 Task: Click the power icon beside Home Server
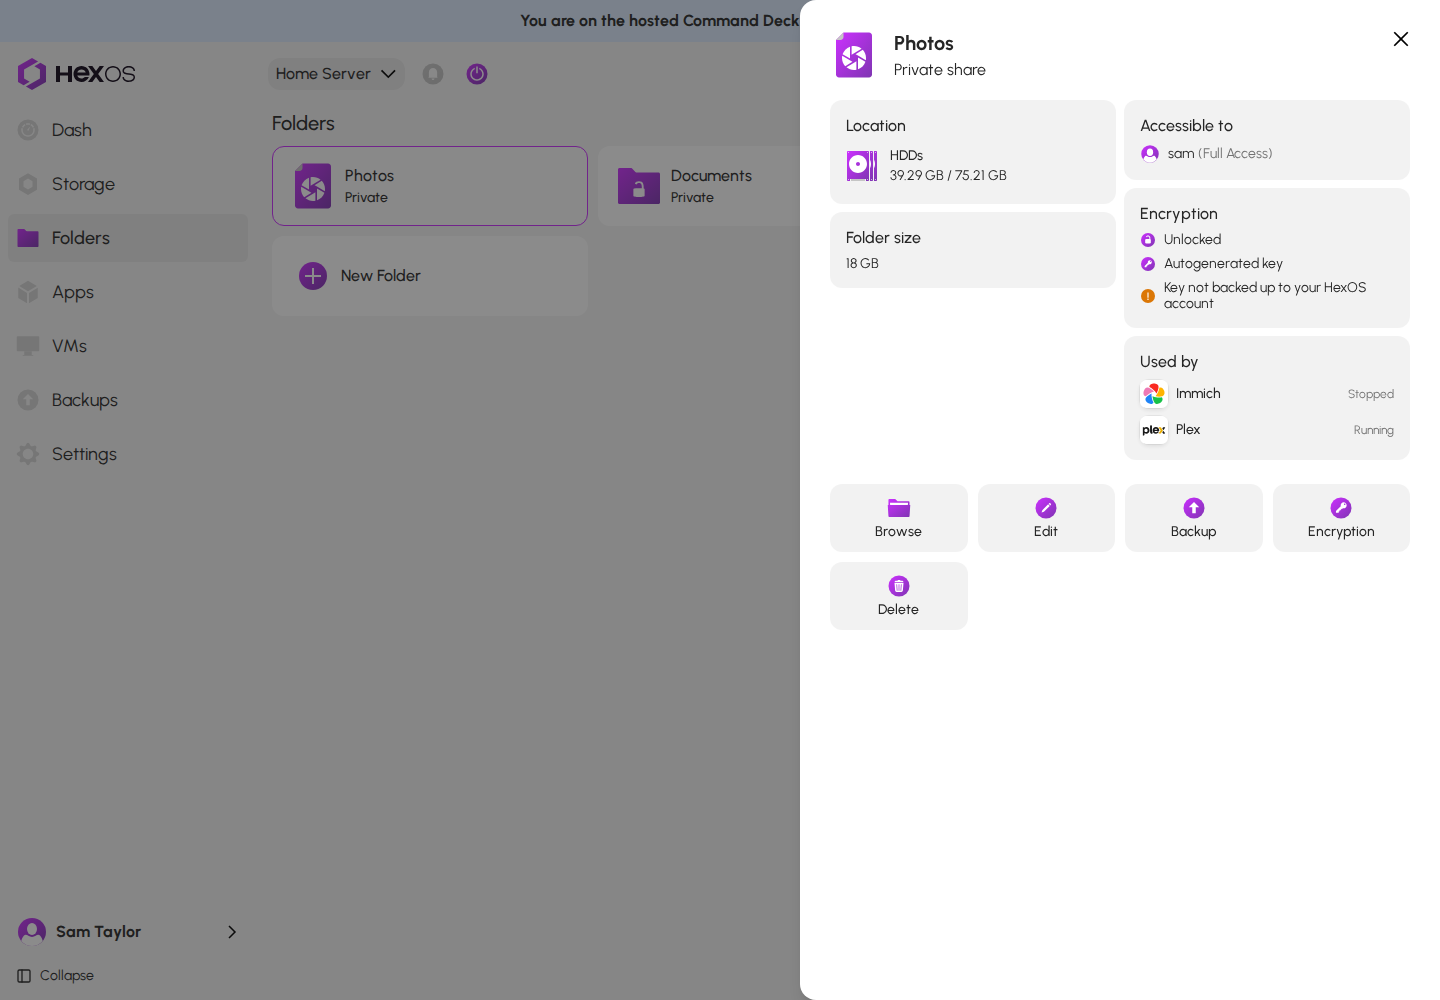(x=477, y=74)
